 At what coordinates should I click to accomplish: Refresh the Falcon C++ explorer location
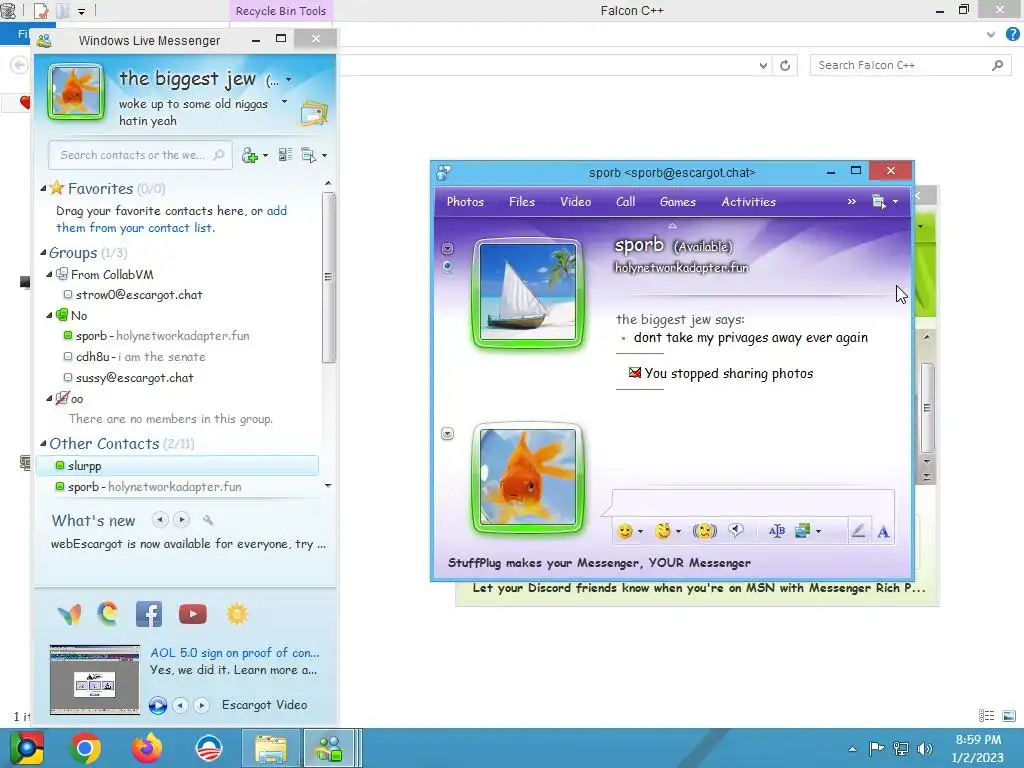pos(785,65)
